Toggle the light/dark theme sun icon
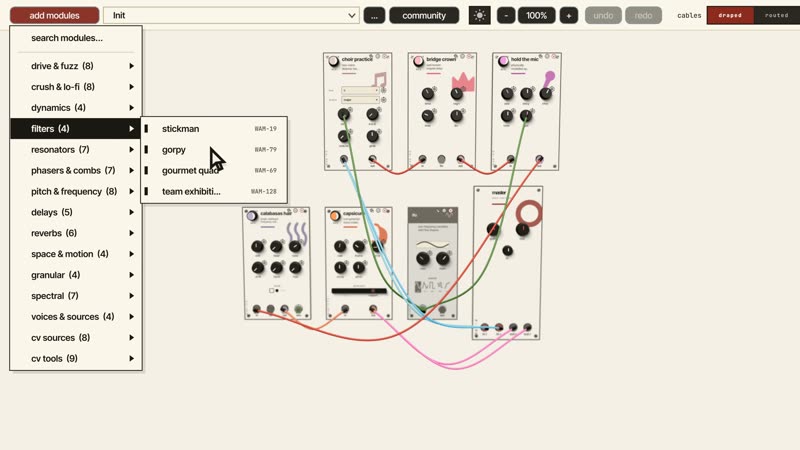The width and height of the screenshot is (800, 450). tap(480, 15)
